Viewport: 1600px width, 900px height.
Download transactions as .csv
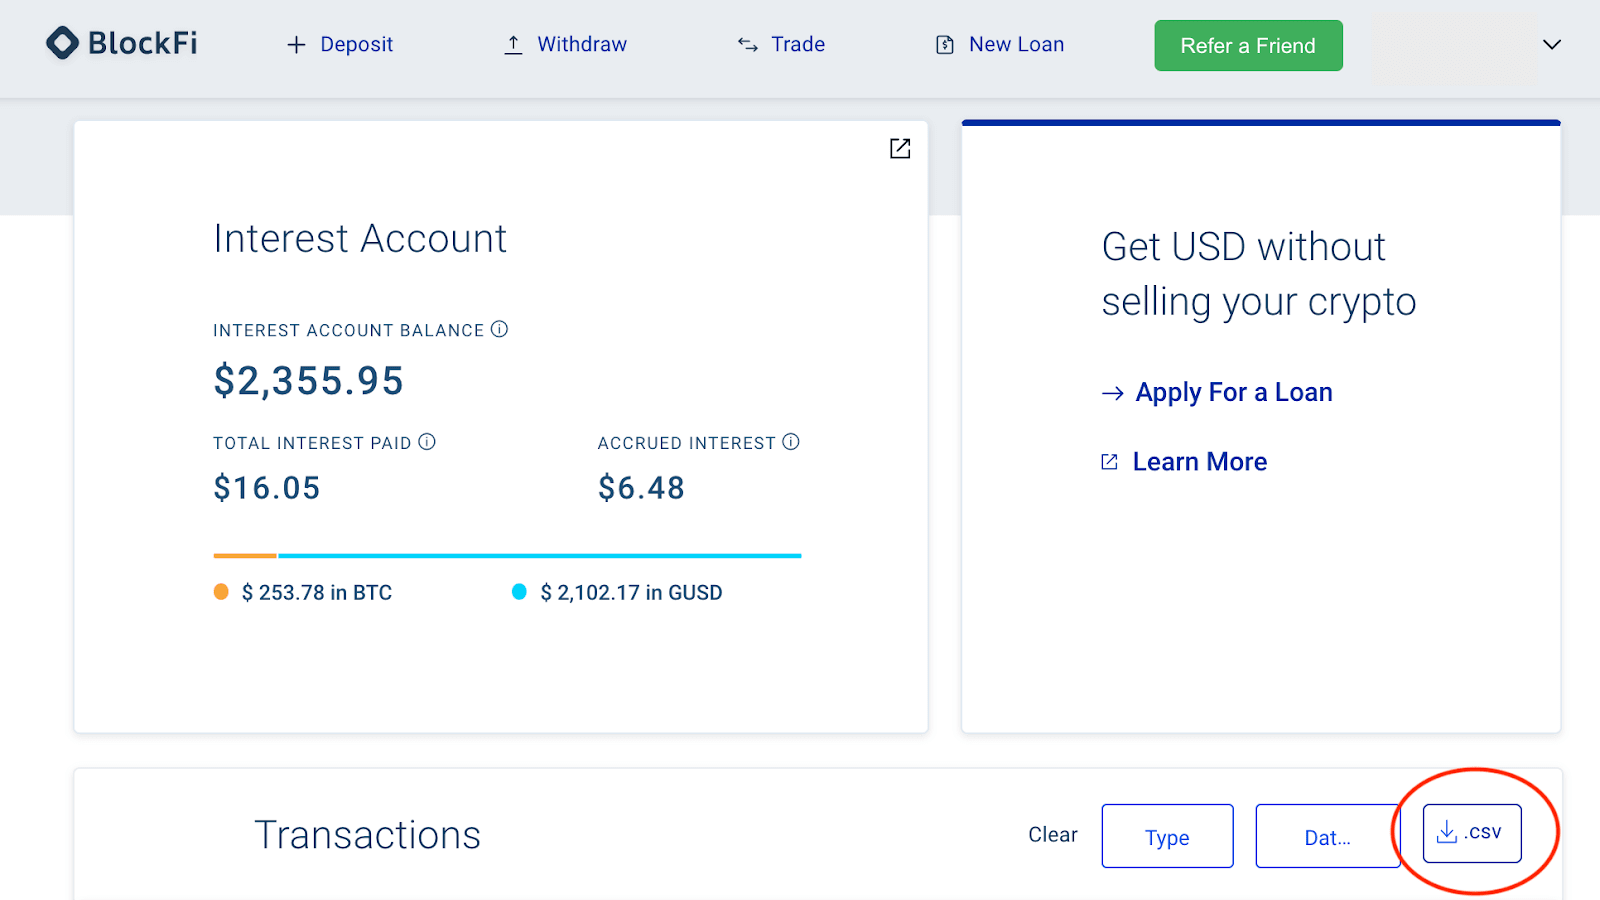(x=1472, y=833)
